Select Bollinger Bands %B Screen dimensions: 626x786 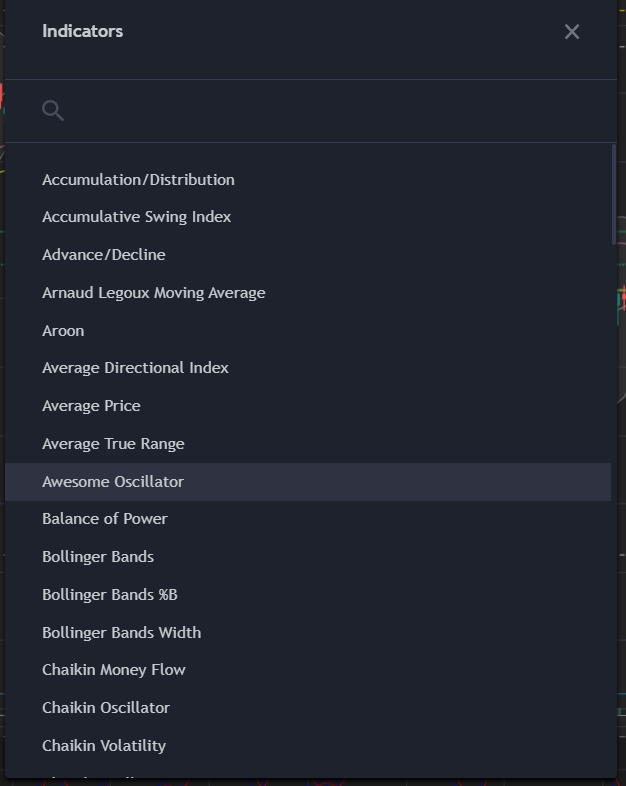pos(308,595)
